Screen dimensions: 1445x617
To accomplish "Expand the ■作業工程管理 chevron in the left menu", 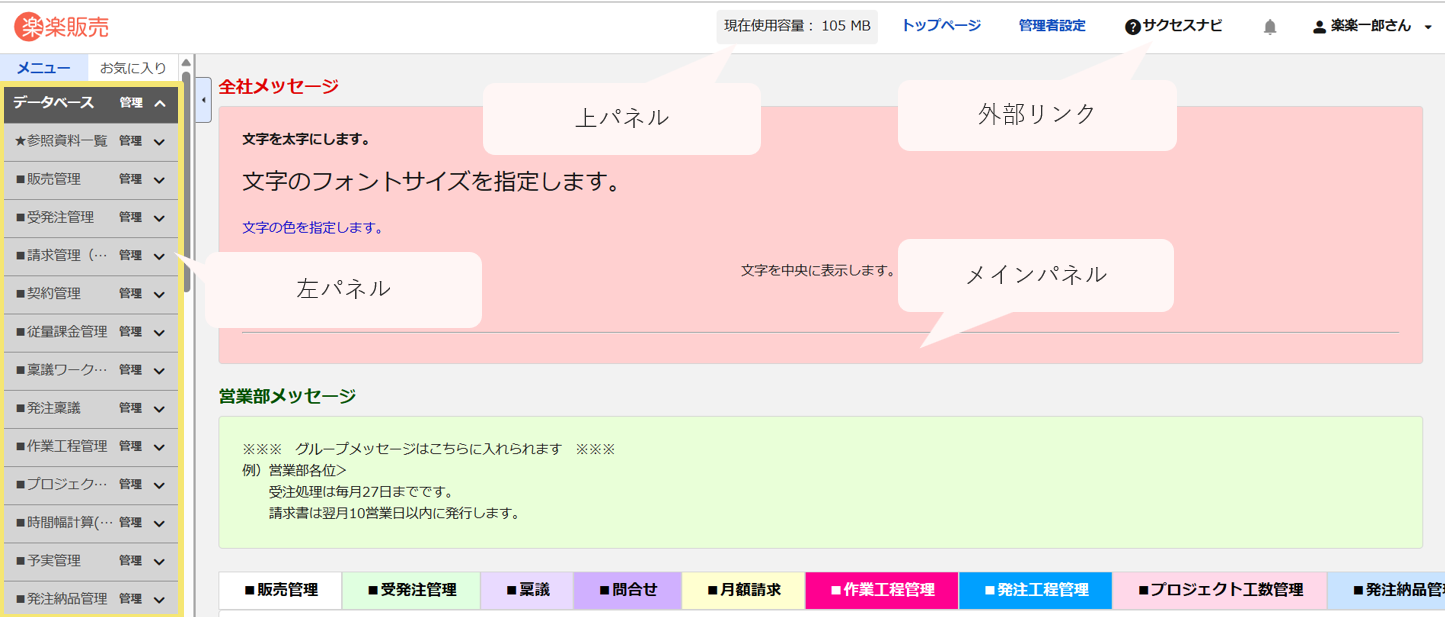I will click(x=160, y=447).
